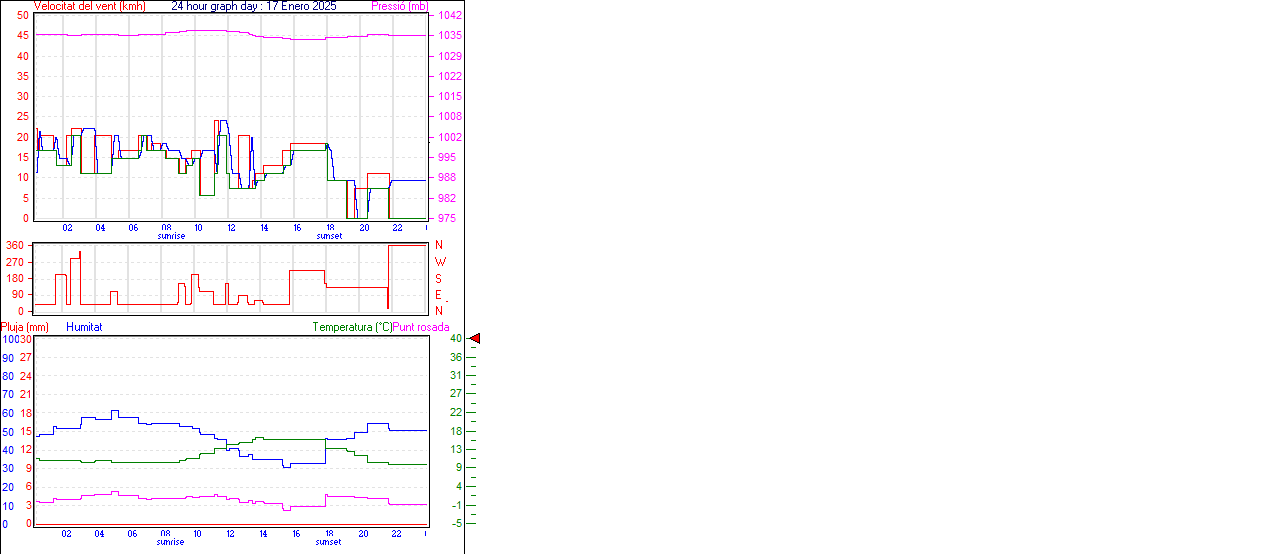Click the '12' hour label under wind graph

231,228
